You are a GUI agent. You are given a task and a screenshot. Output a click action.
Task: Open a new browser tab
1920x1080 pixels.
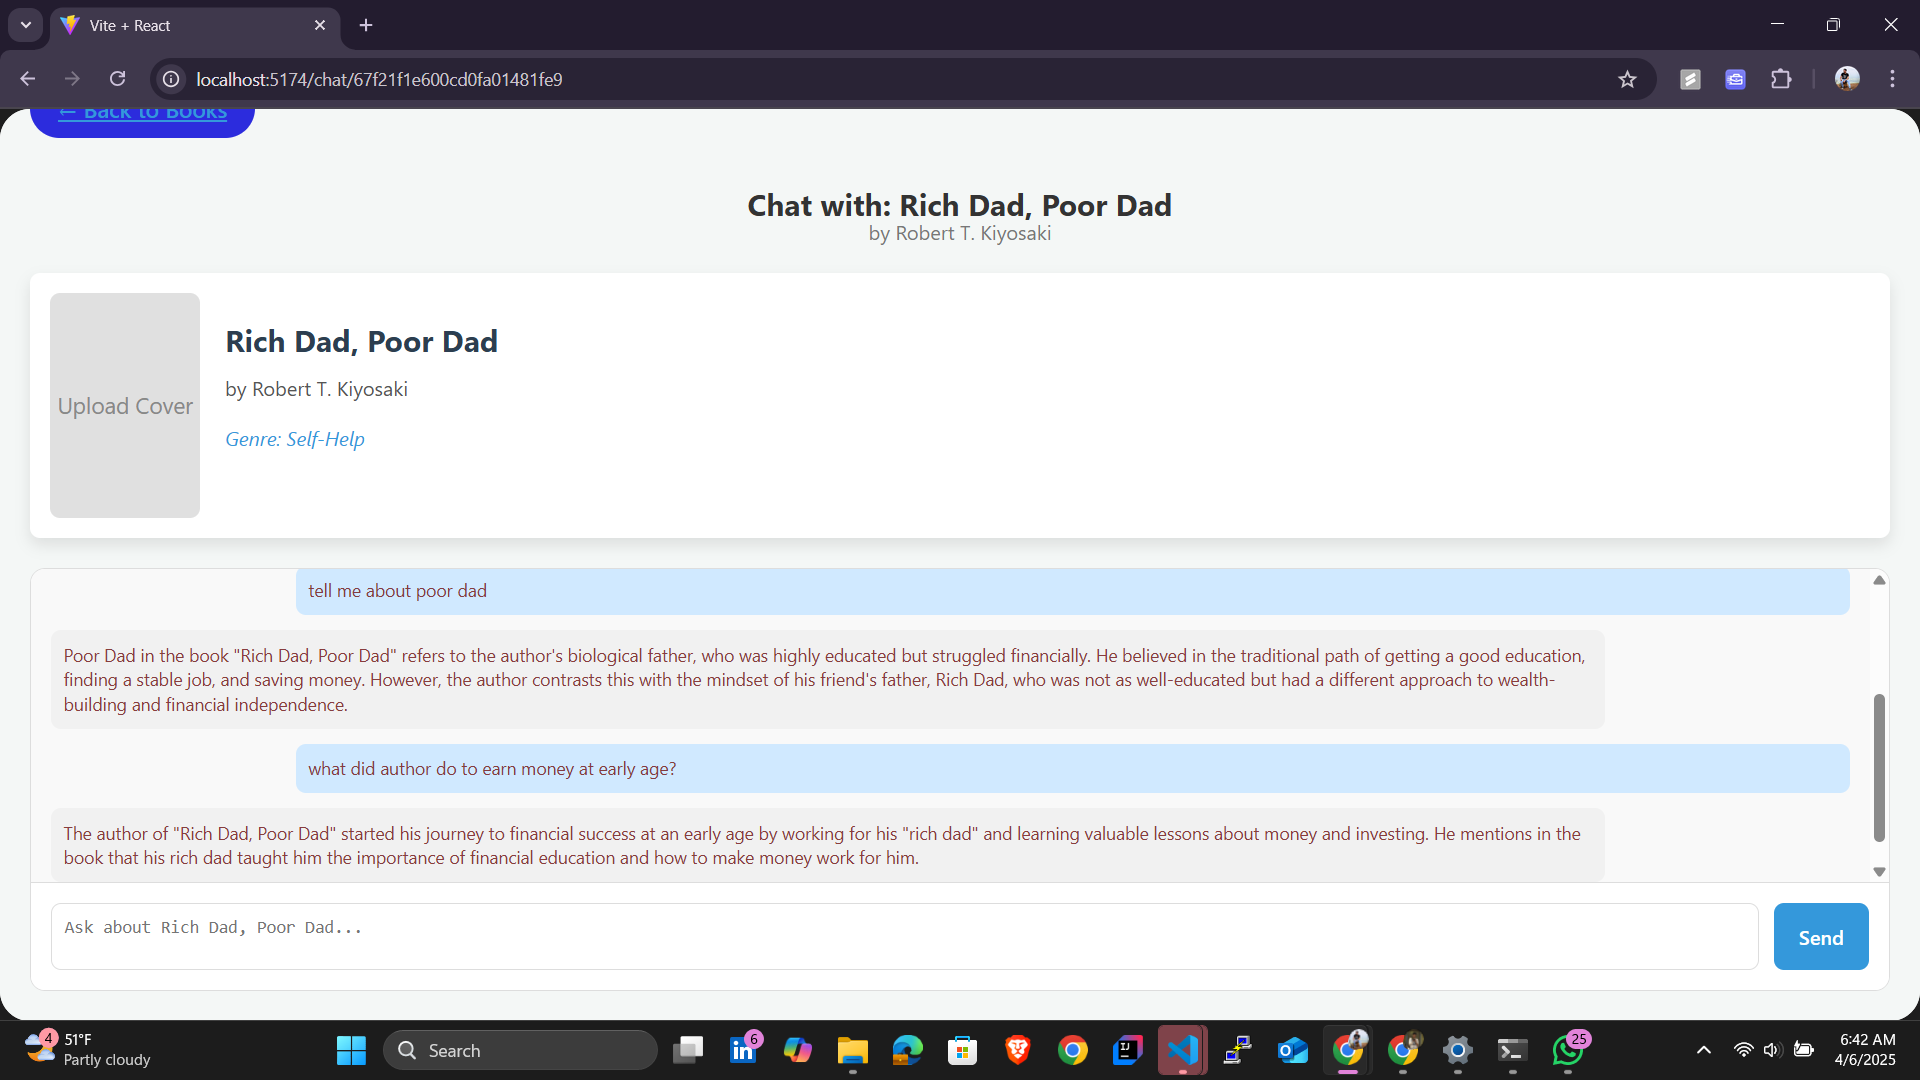coord(366,26)
